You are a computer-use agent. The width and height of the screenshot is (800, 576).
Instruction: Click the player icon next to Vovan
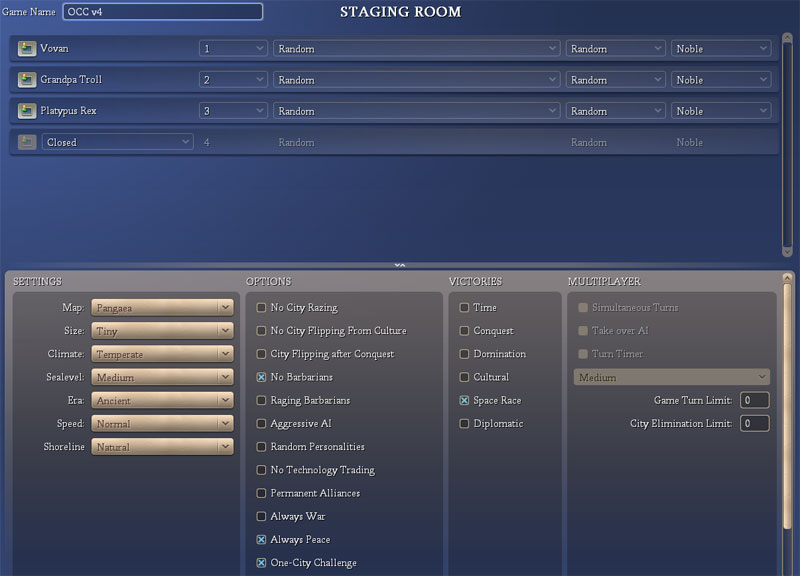(x=27, y=48)
